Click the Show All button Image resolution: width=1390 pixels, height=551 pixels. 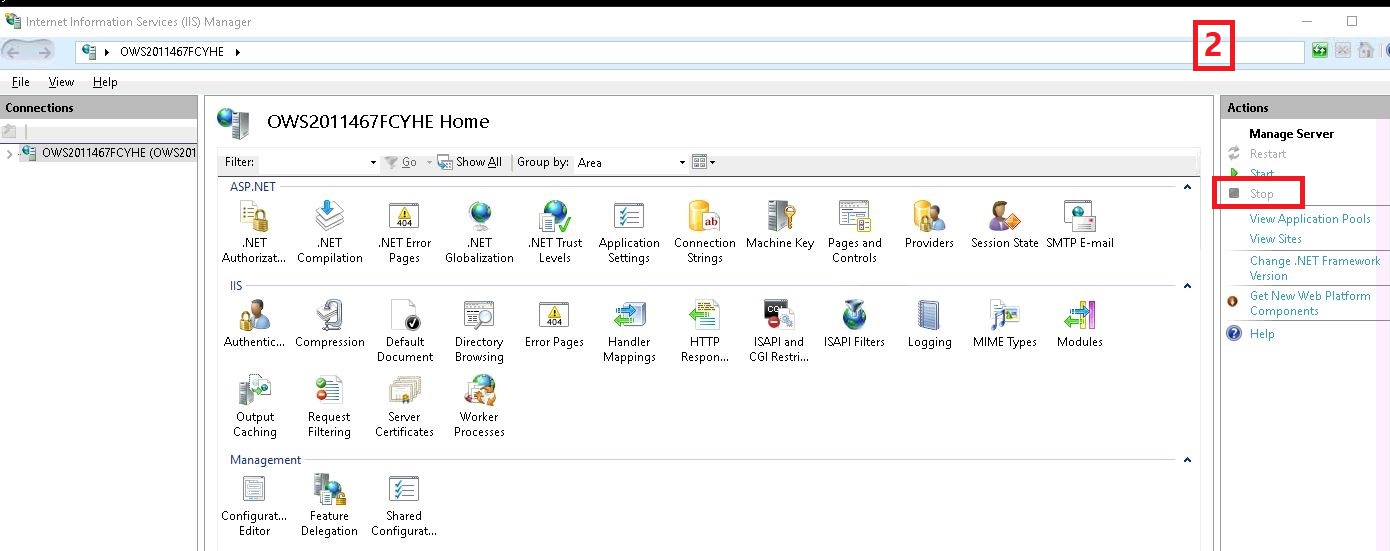470,162
